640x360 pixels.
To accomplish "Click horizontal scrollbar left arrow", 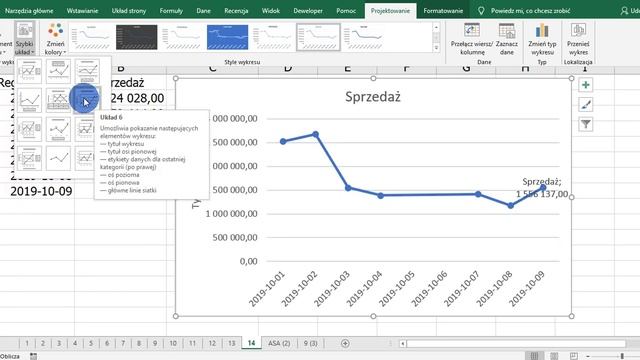I will point(402,344).
